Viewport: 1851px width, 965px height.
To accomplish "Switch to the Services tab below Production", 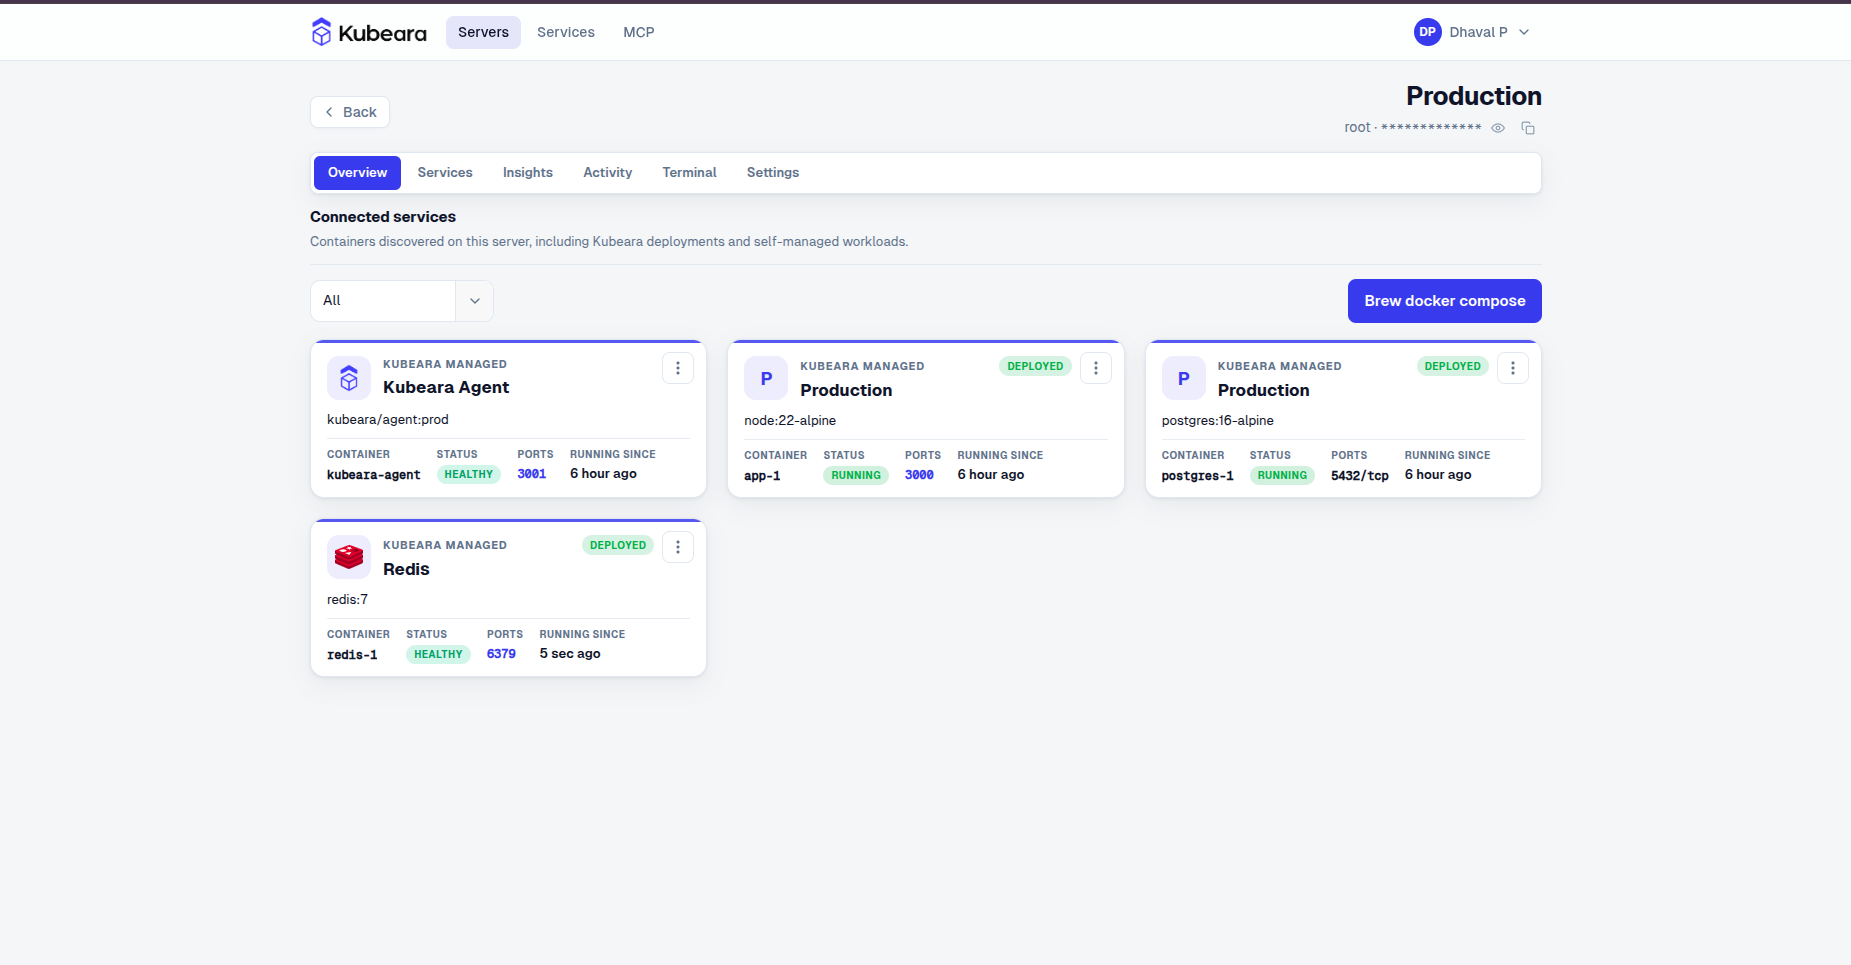I will (x=445, y=173).
